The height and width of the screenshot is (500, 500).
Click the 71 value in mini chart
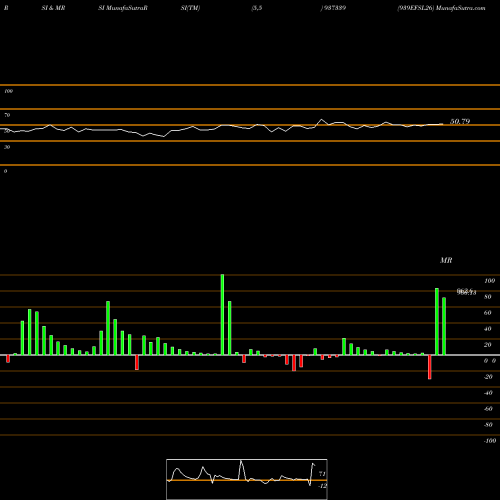[x=322, y=474]
